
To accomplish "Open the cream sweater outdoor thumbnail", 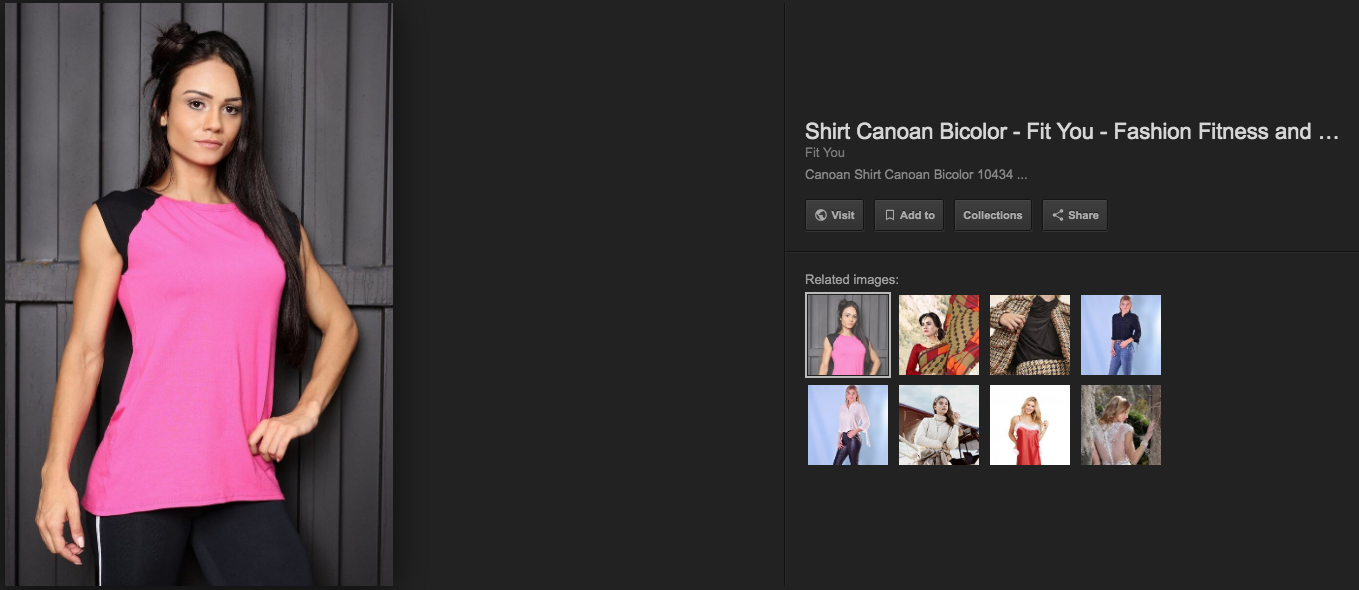I will [x=939, y=425].
